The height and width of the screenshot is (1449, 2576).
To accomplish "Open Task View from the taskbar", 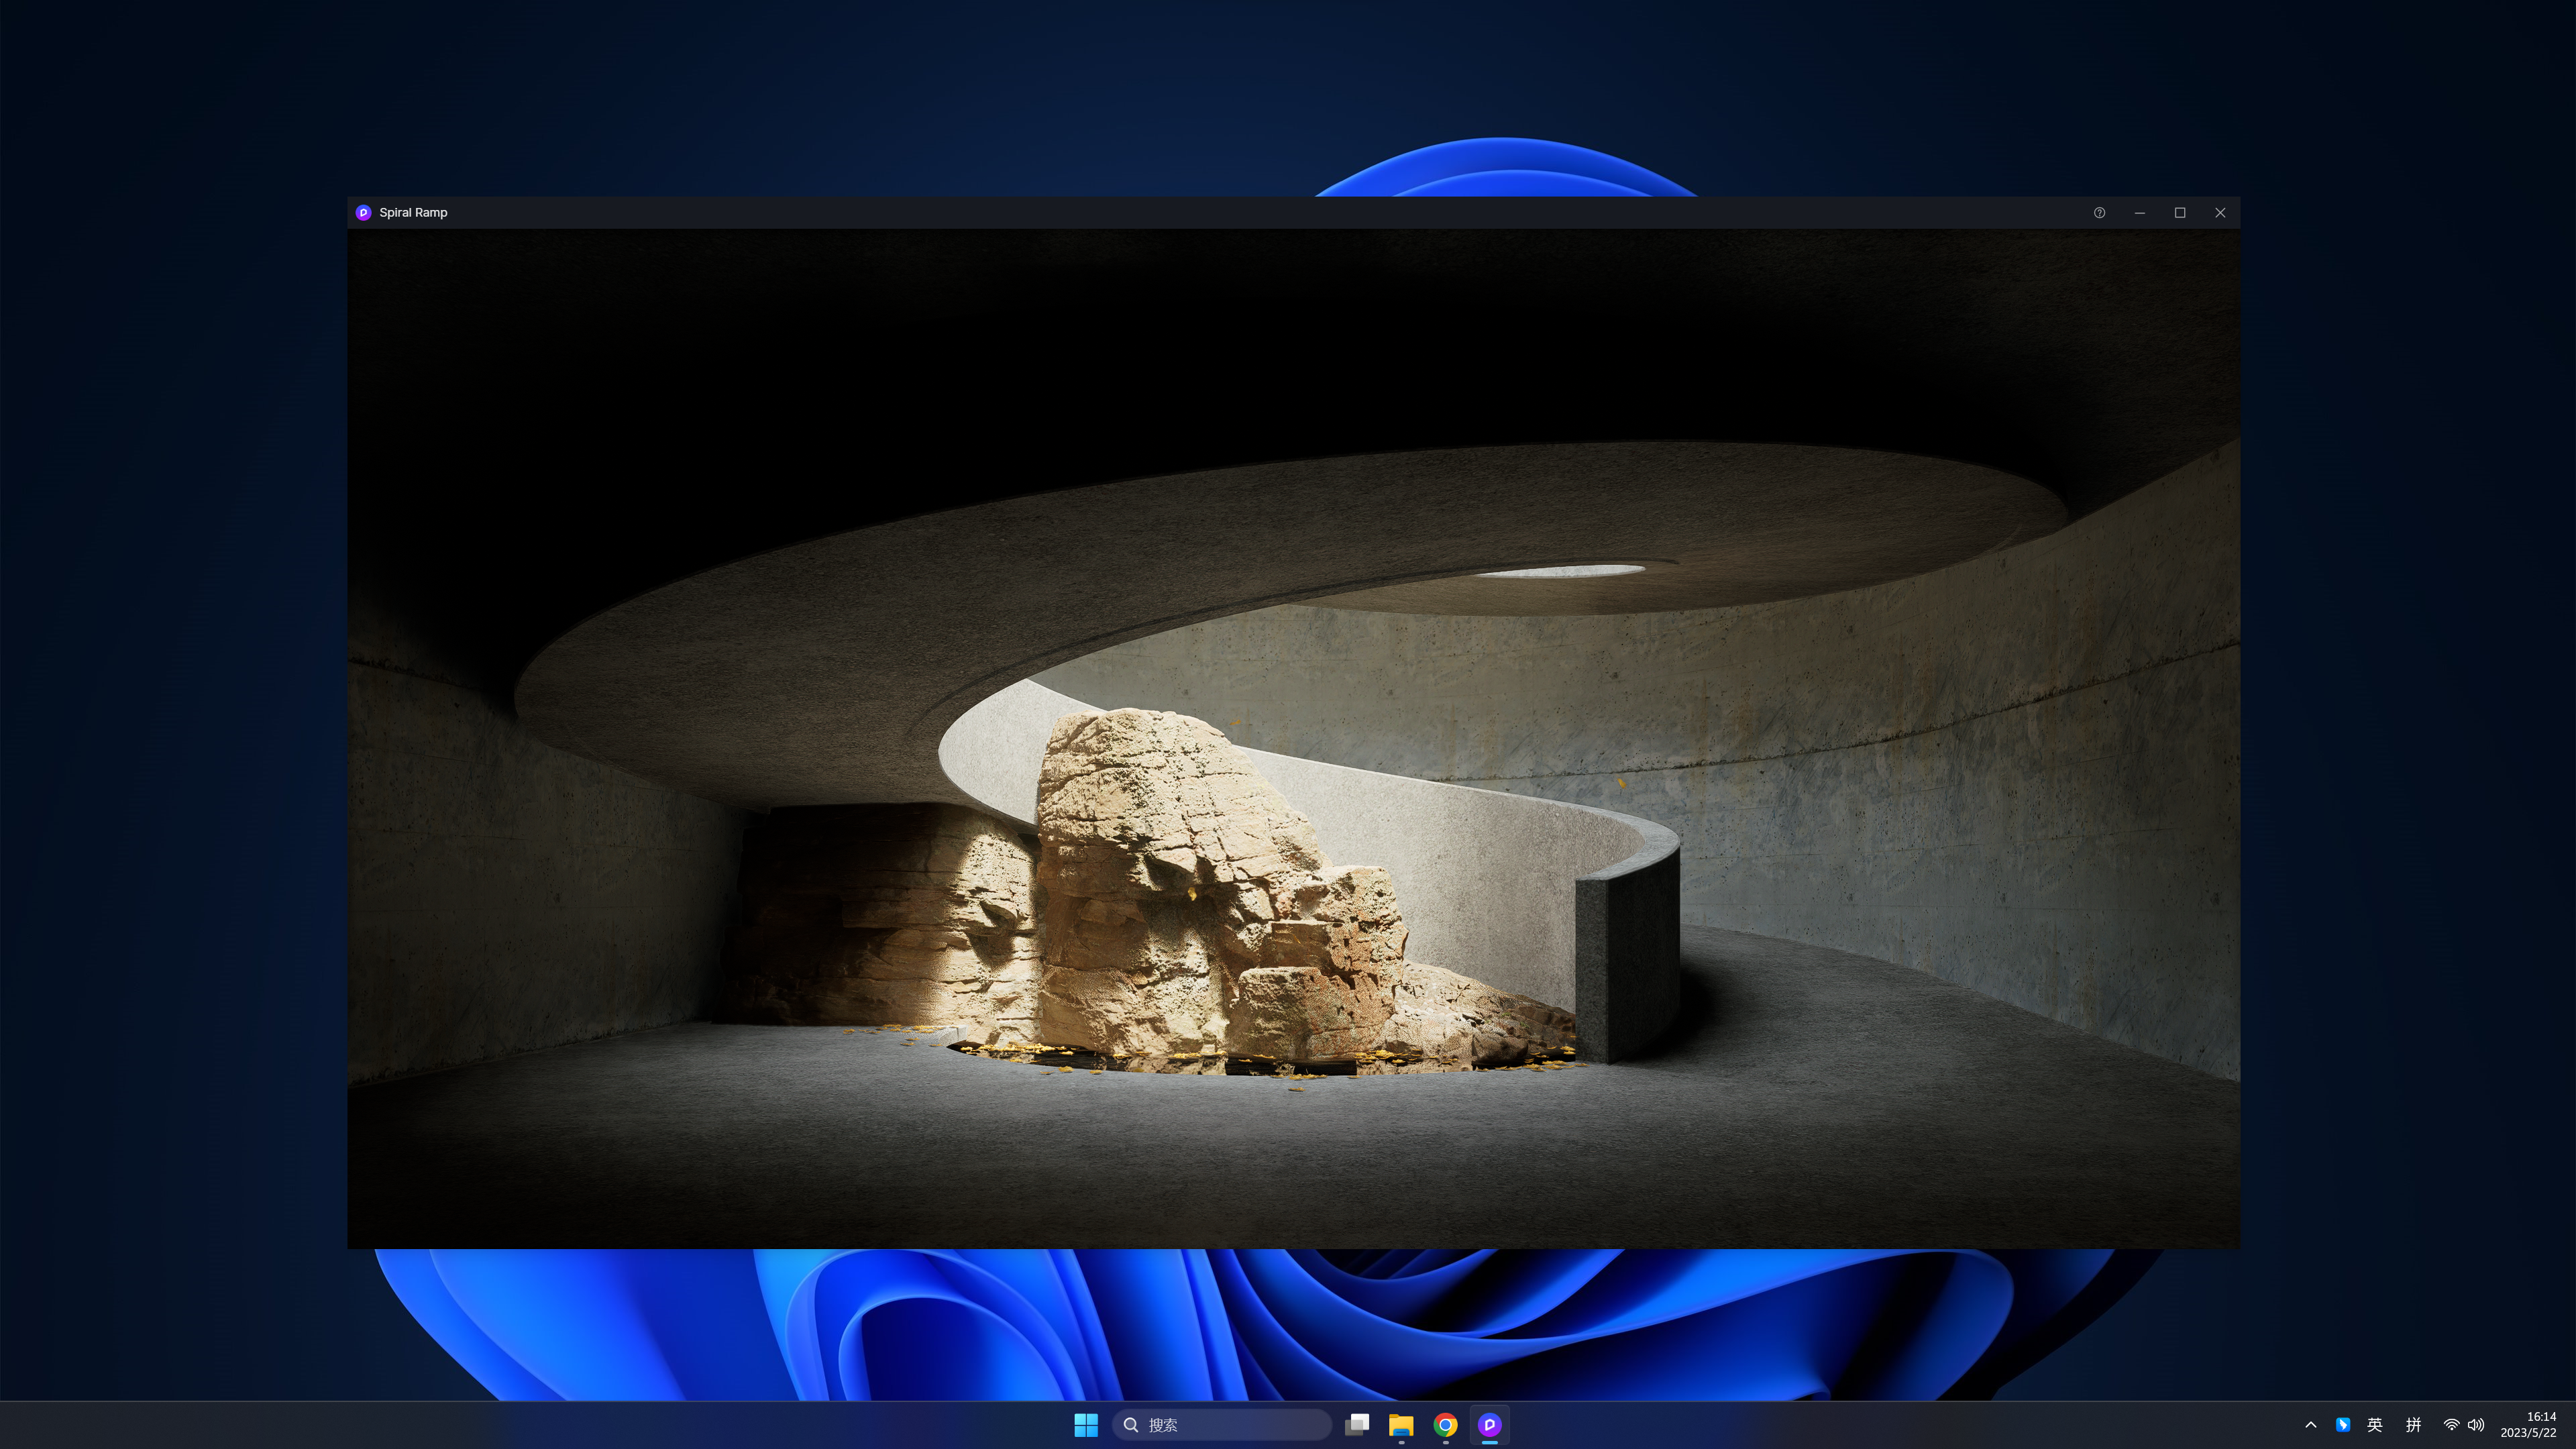I will click(1357, 1425).
